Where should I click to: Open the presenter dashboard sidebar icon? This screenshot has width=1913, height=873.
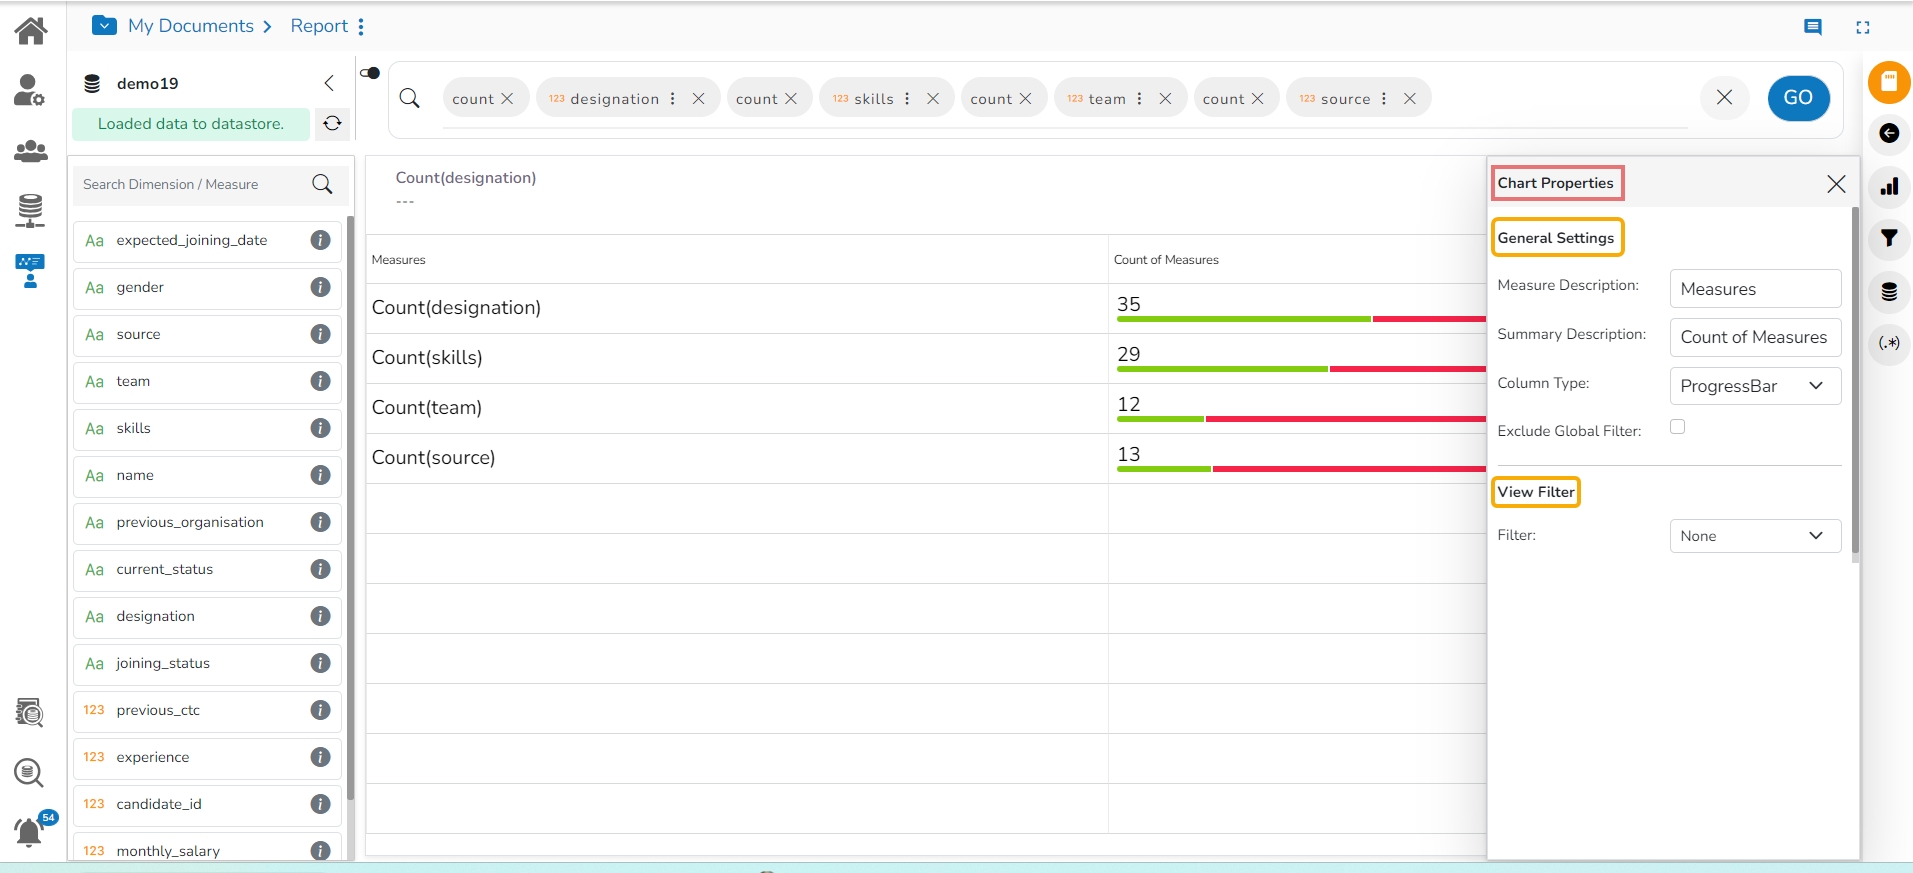(30, 271)
